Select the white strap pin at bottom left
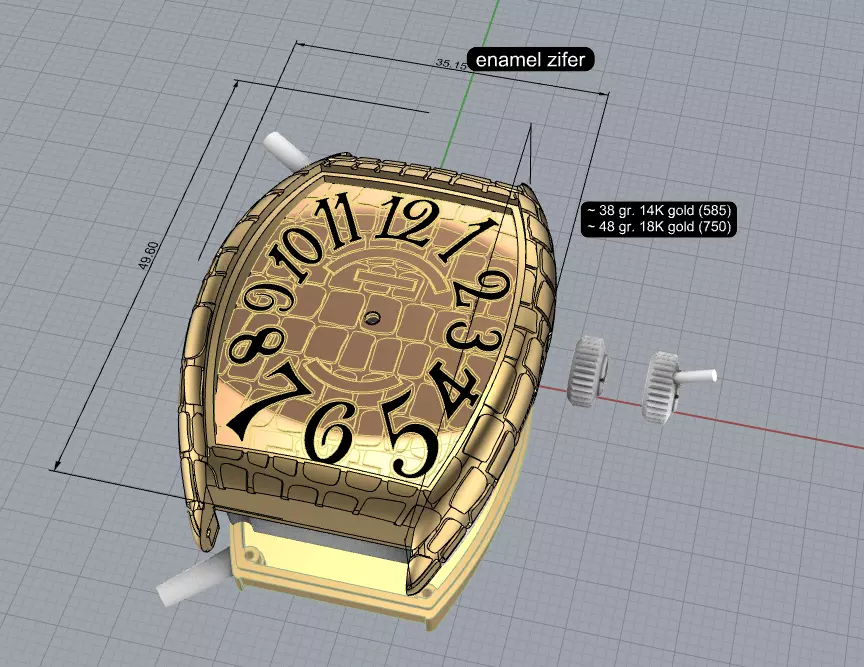Image resolution: width=864 pixels, height=667 pixels. pyautogui.click(x=194, y=579)
